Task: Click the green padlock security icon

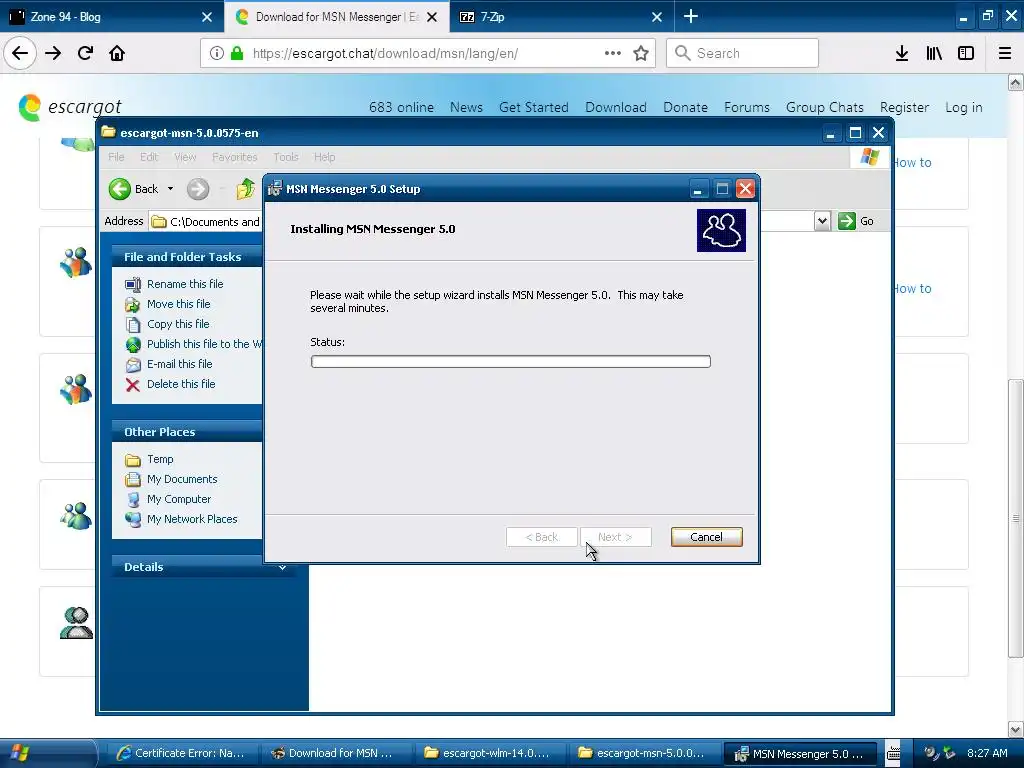Action: tap(236, 54)
